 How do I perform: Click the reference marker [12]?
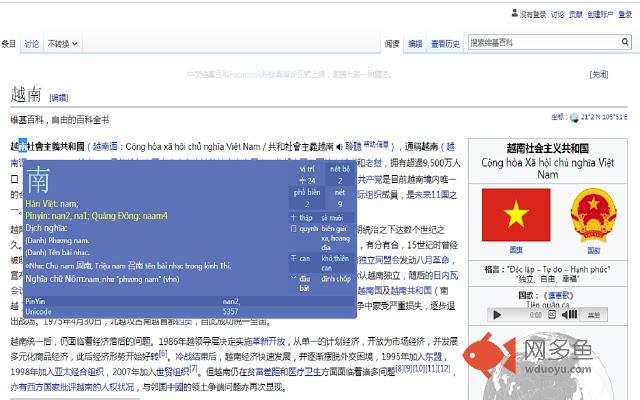coord(443,369)
